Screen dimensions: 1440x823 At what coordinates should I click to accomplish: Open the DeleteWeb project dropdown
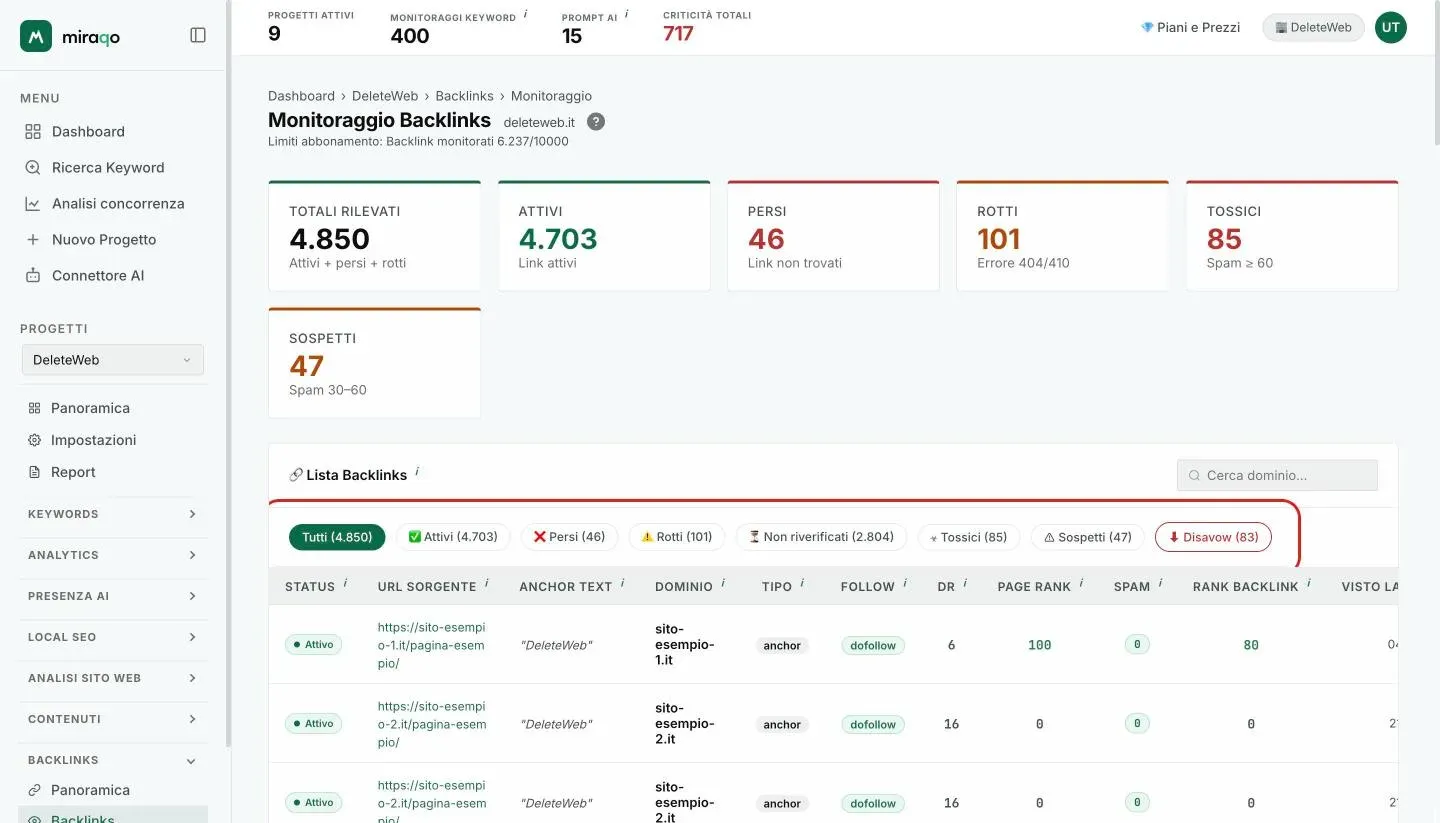point(113,360)
